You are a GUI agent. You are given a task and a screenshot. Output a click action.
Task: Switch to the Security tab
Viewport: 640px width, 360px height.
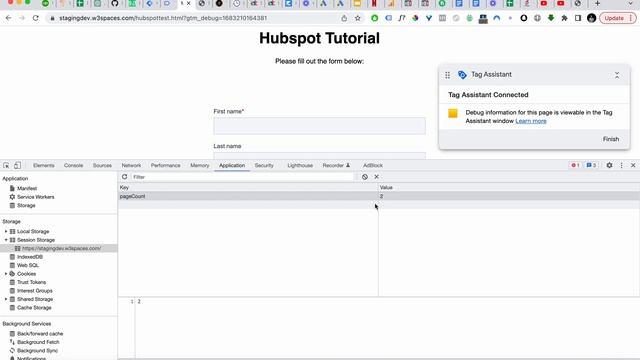264,165
